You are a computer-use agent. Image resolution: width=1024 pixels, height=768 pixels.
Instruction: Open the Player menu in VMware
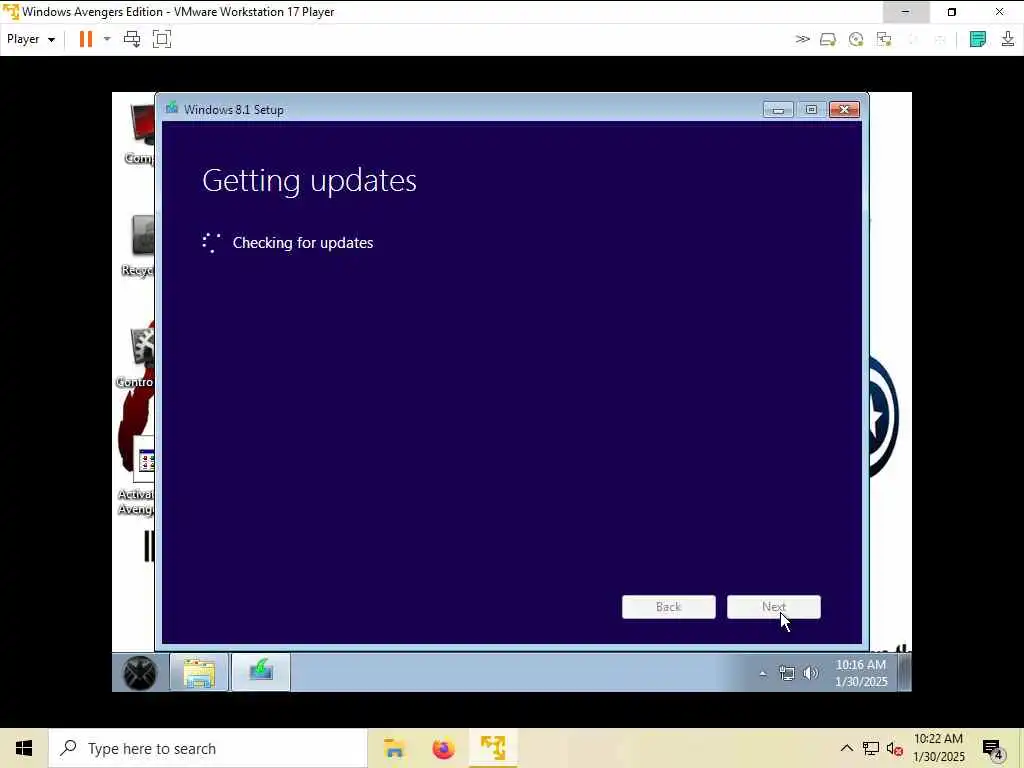[31, 39]
